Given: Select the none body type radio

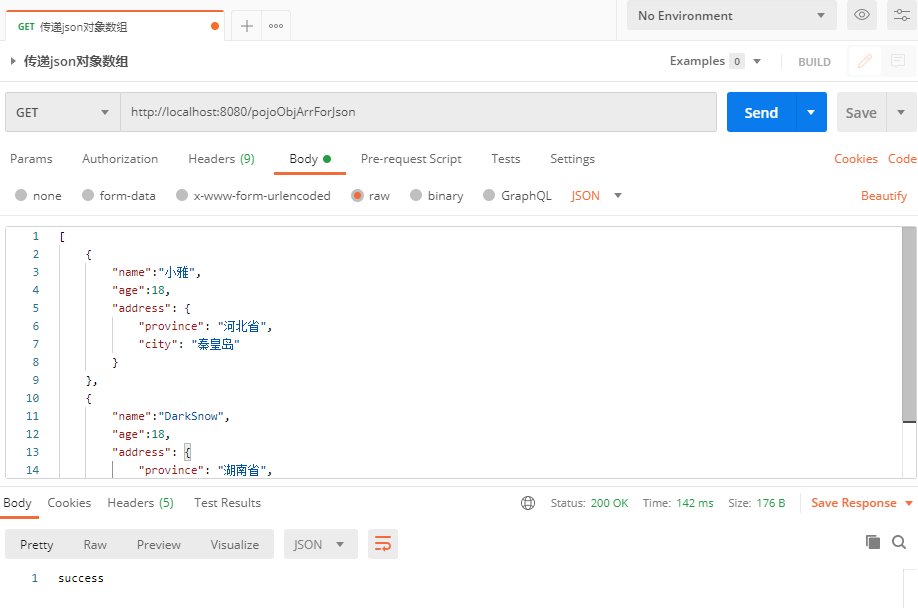Looking at the screenshot, I should 21,195.
